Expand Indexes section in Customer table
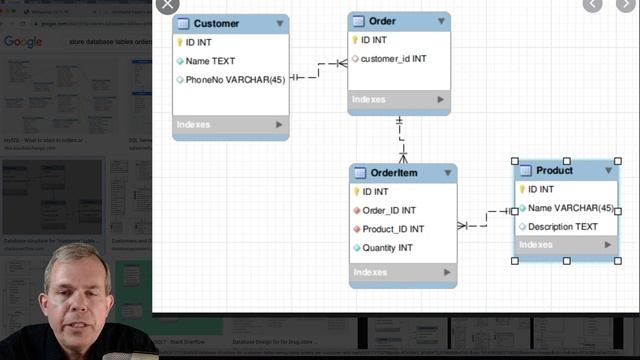The image size is (640, 360). tap(279, 124)
